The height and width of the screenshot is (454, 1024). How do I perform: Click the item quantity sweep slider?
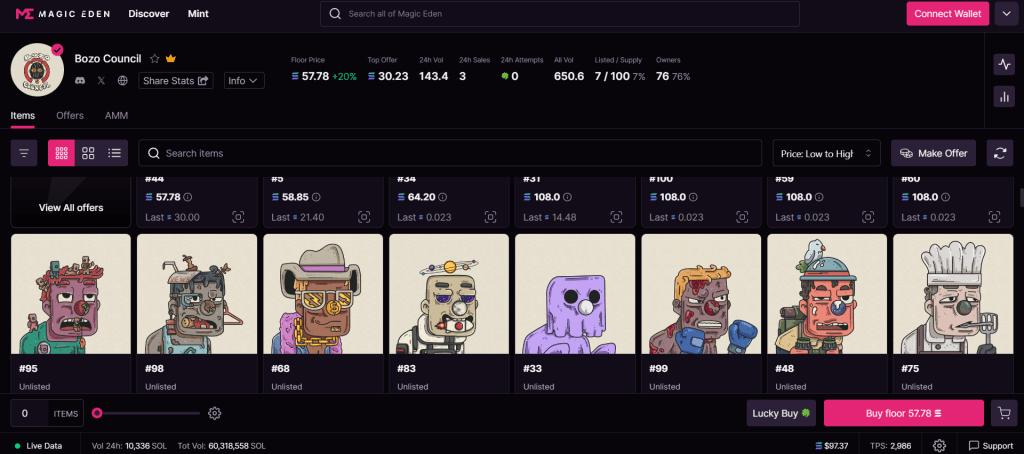[148, 413]
